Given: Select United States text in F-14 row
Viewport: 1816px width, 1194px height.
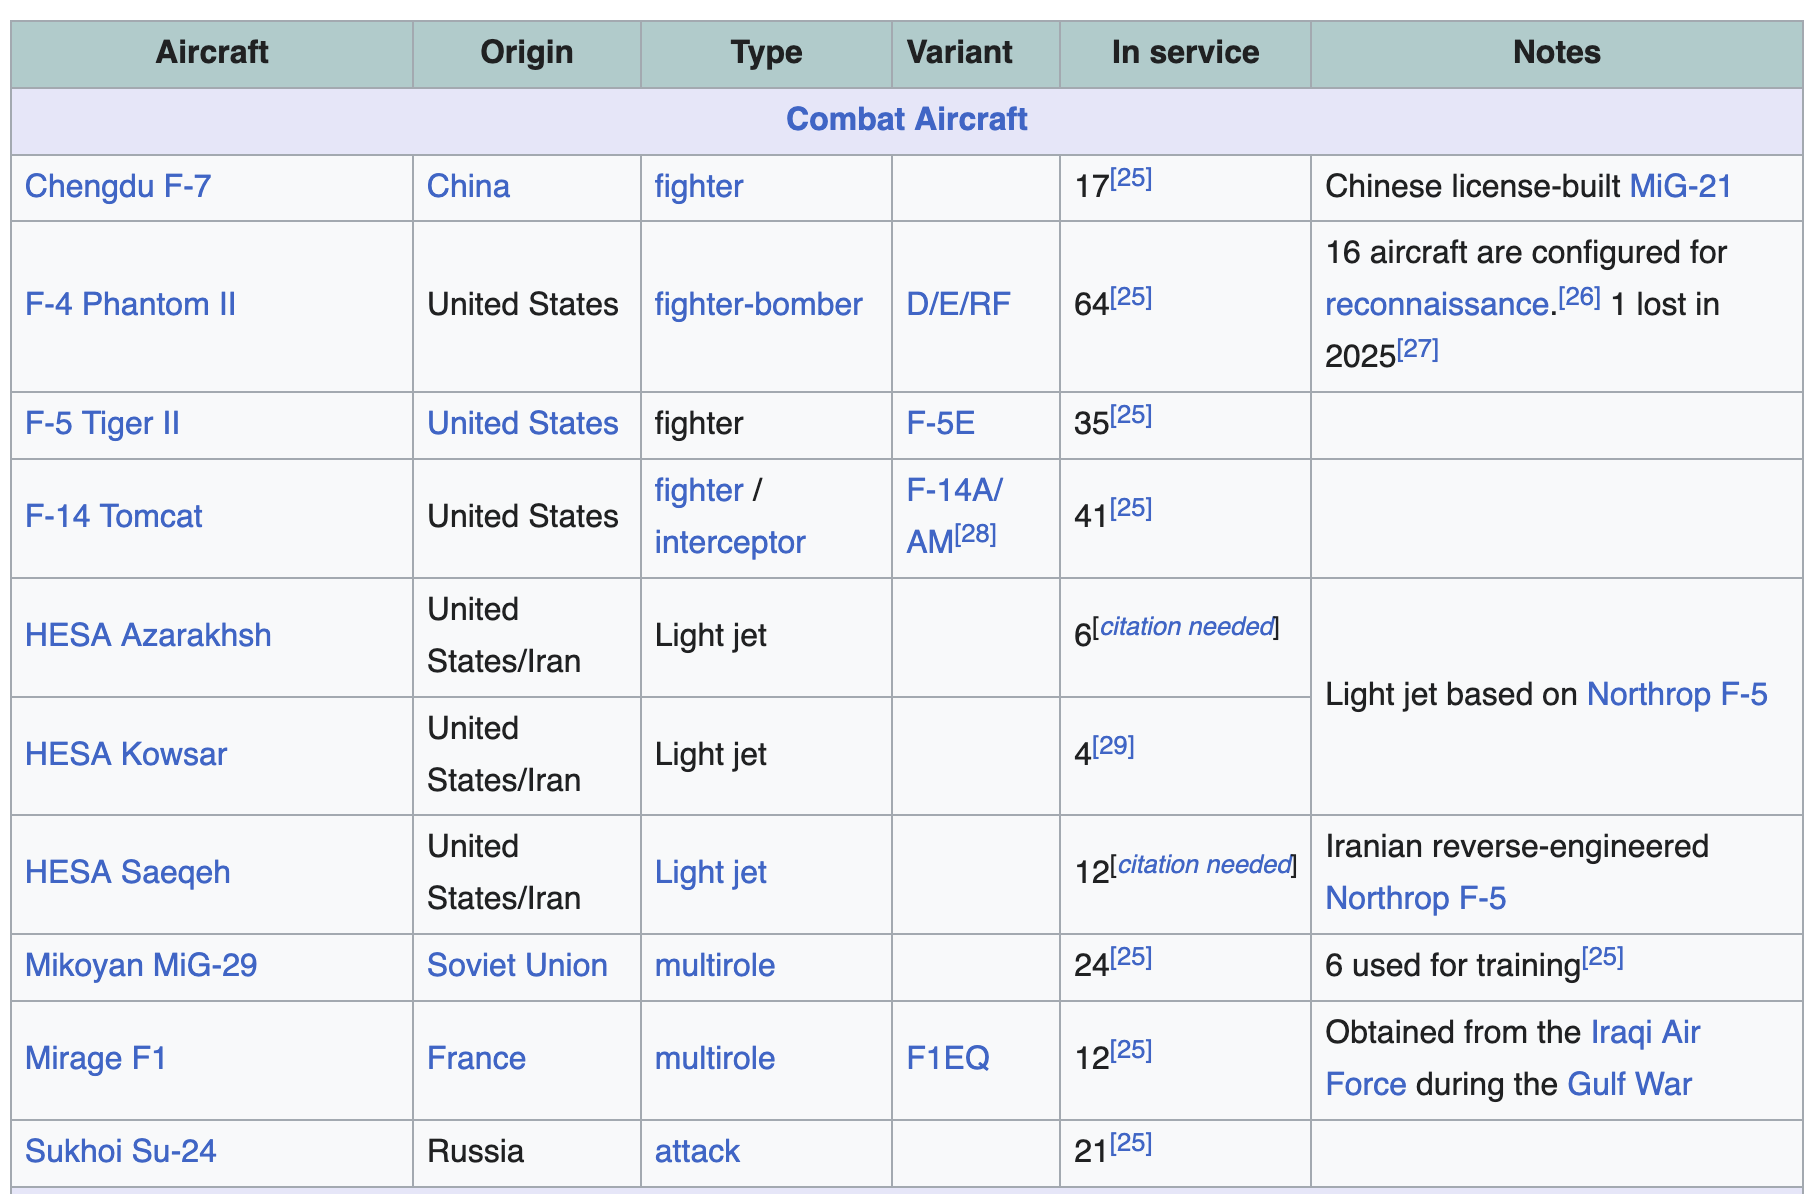Looking at the screenshot, I should click(523, 516).
